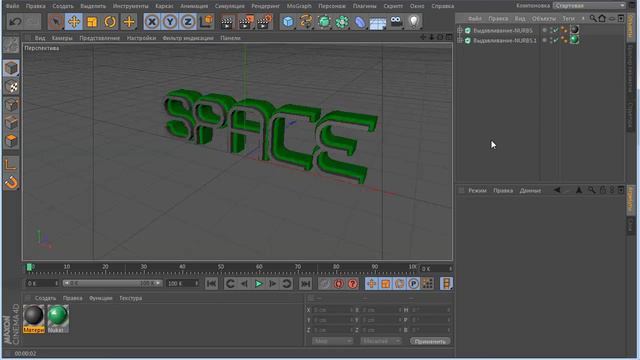This screenshot has width=640, height=360.
Task: Click Record Active Objects red button
Action: [324, 284]
